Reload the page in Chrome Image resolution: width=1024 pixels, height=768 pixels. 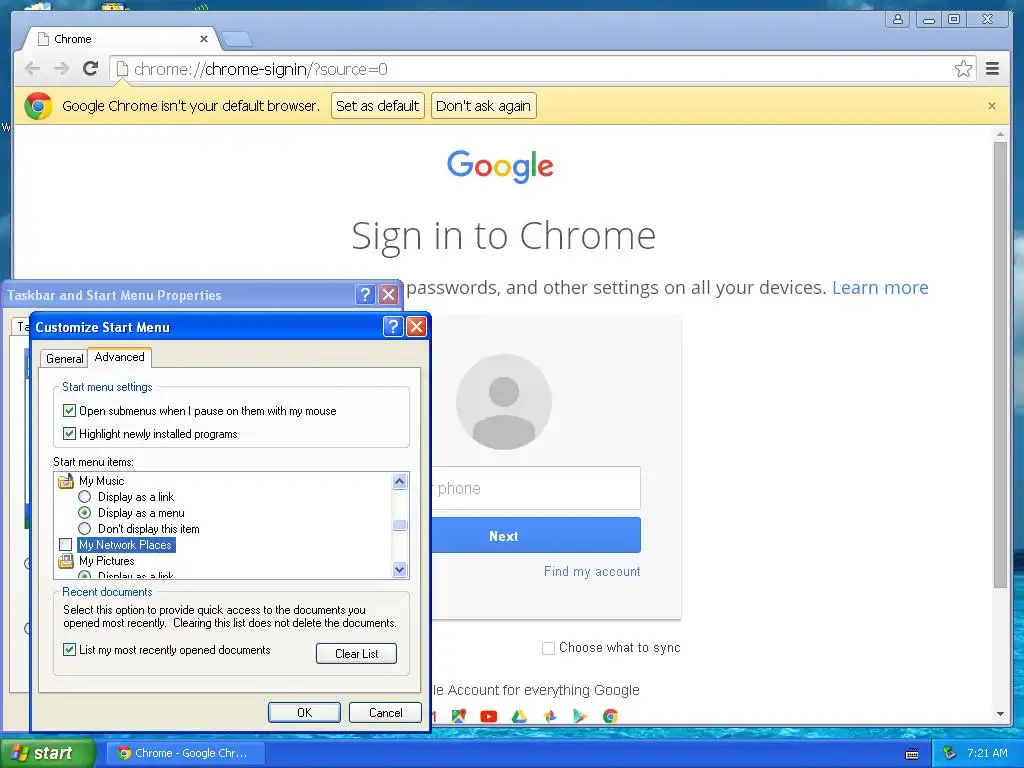pos(91,69)
